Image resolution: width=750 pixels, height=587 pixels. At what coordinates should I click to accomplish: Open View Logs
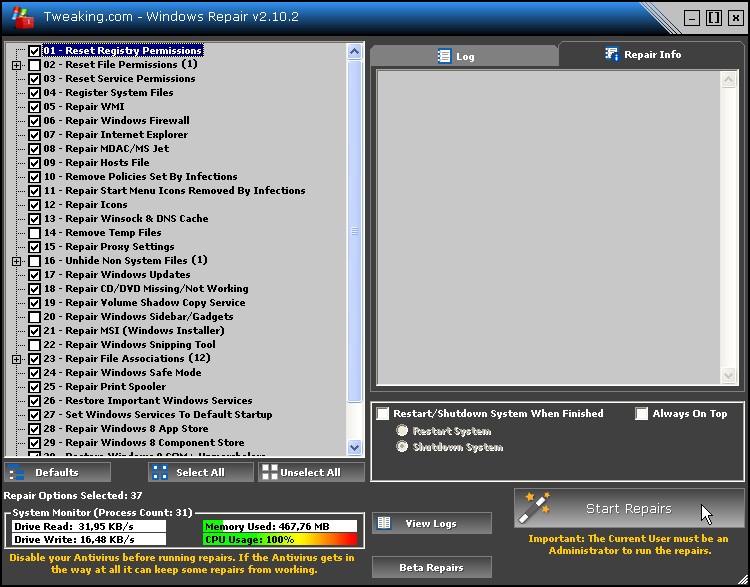click(432, 523)
